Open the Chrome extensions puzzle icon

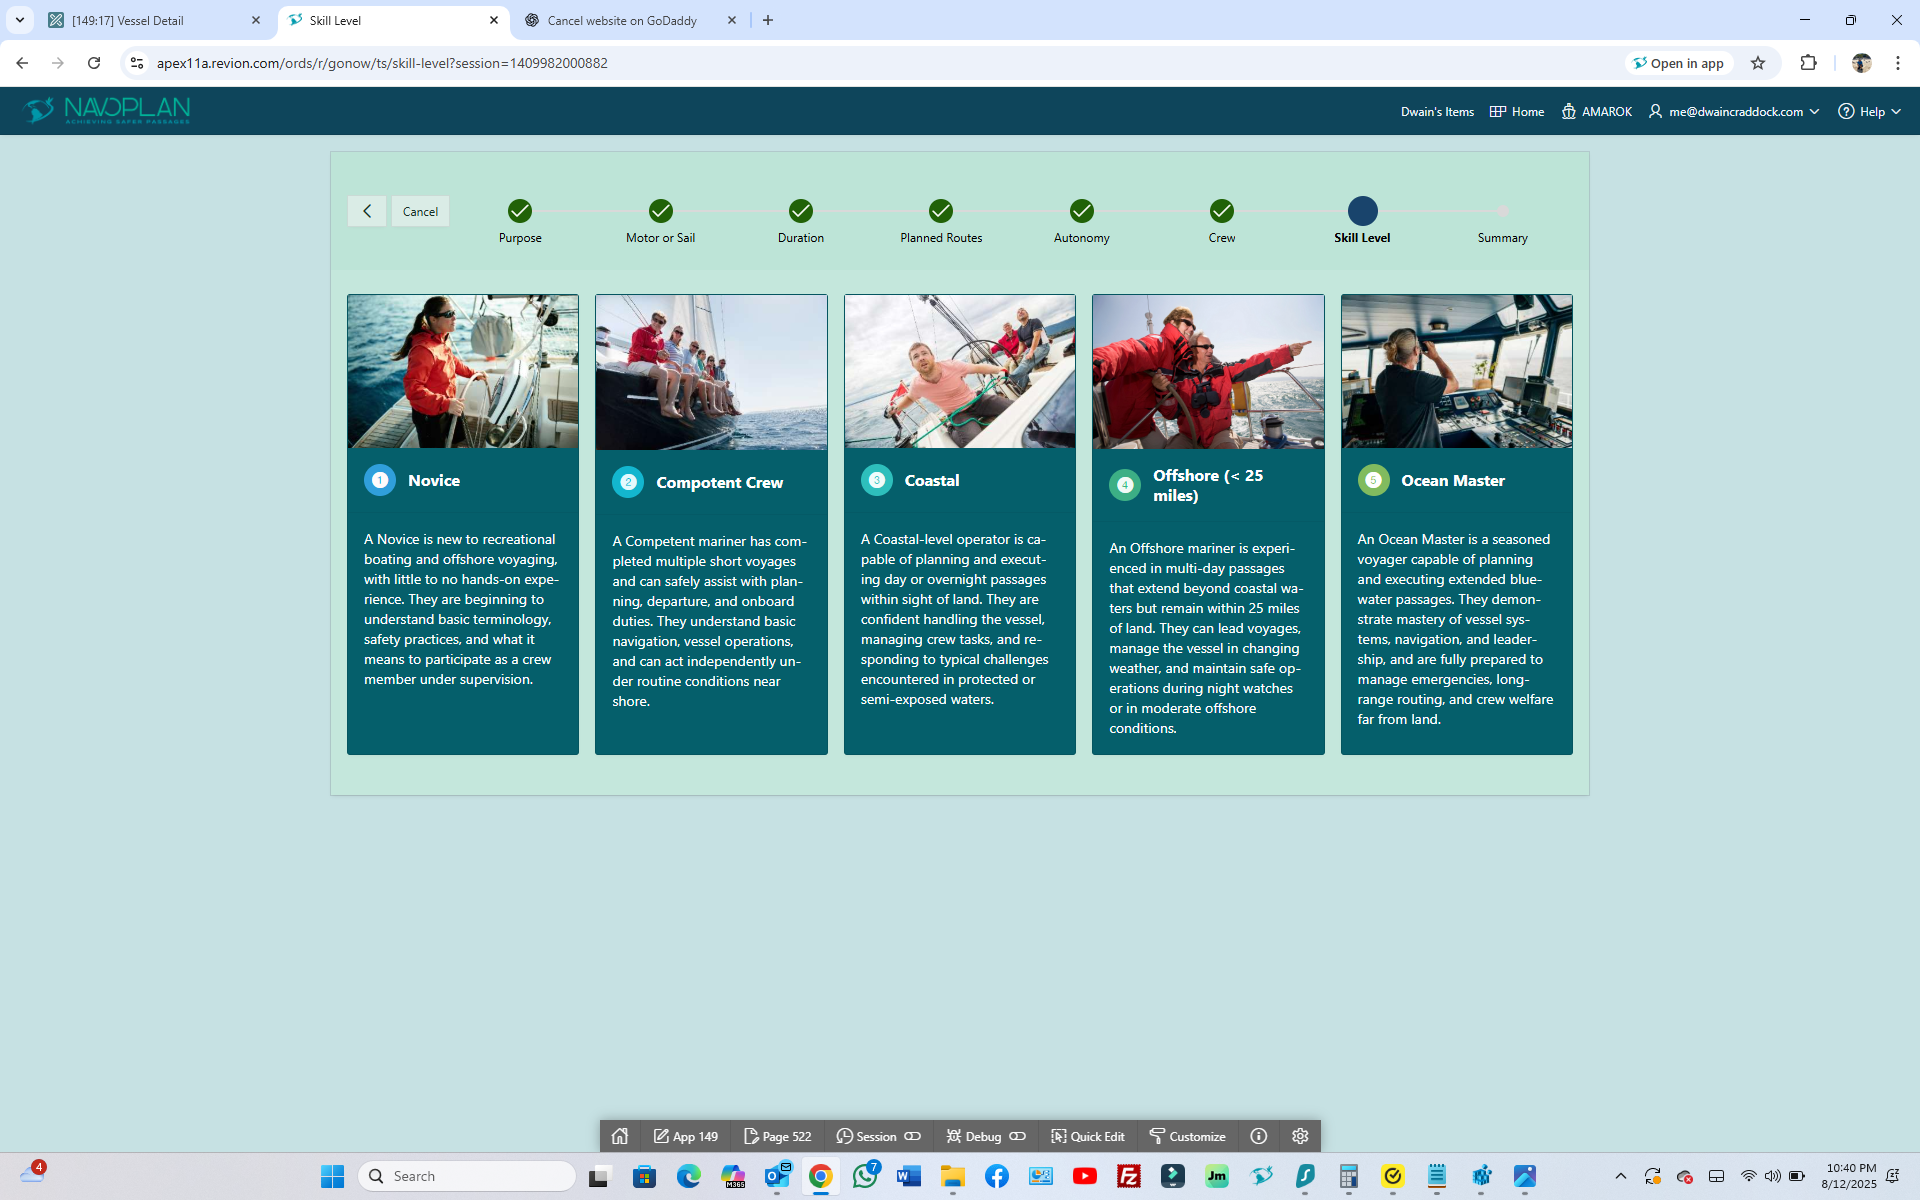pyautogui.click(x=1808, y=63)
